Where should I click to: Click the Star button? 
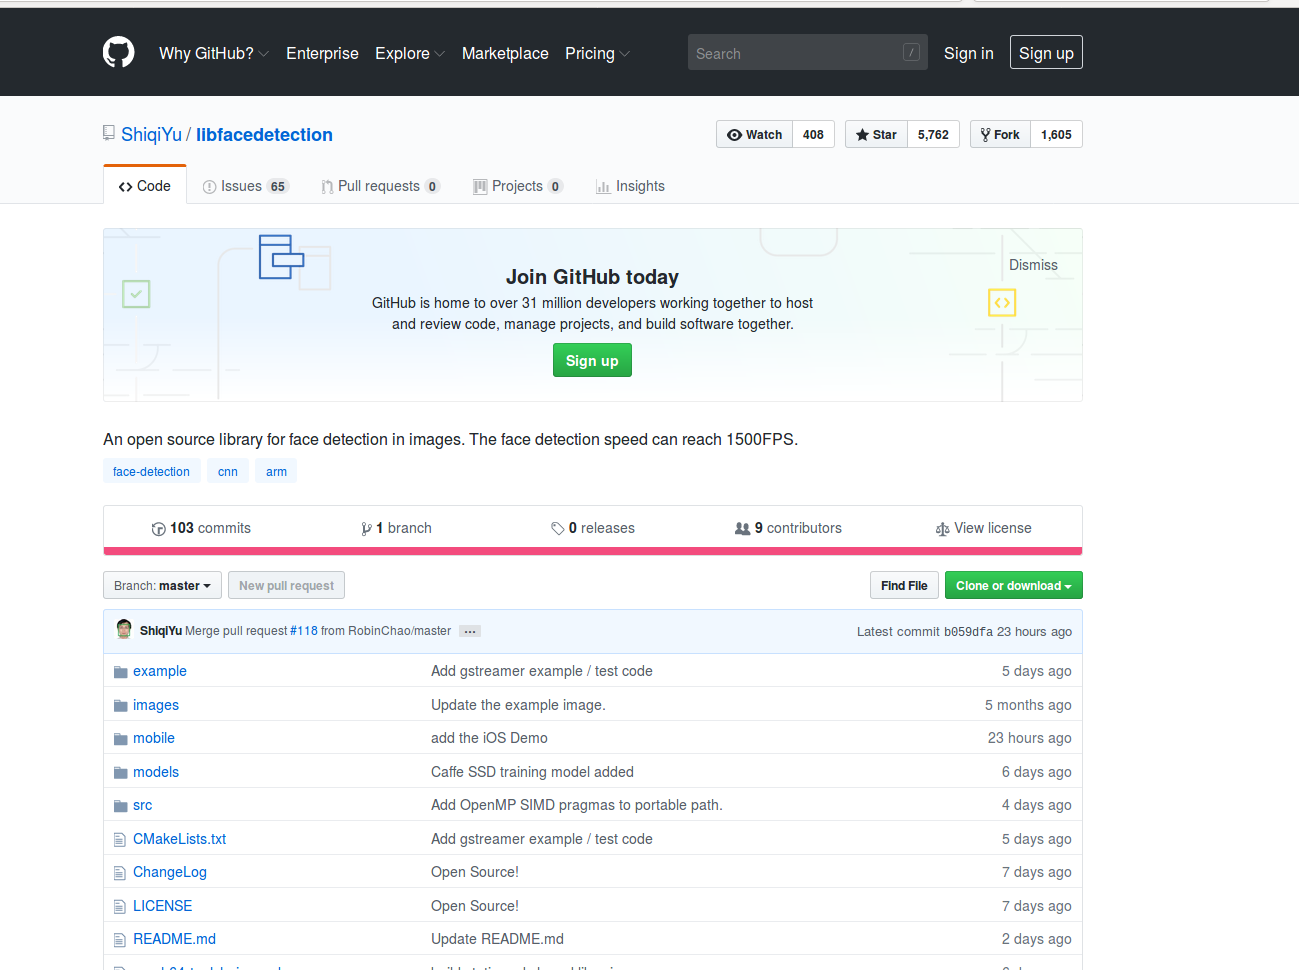point(876,134)
